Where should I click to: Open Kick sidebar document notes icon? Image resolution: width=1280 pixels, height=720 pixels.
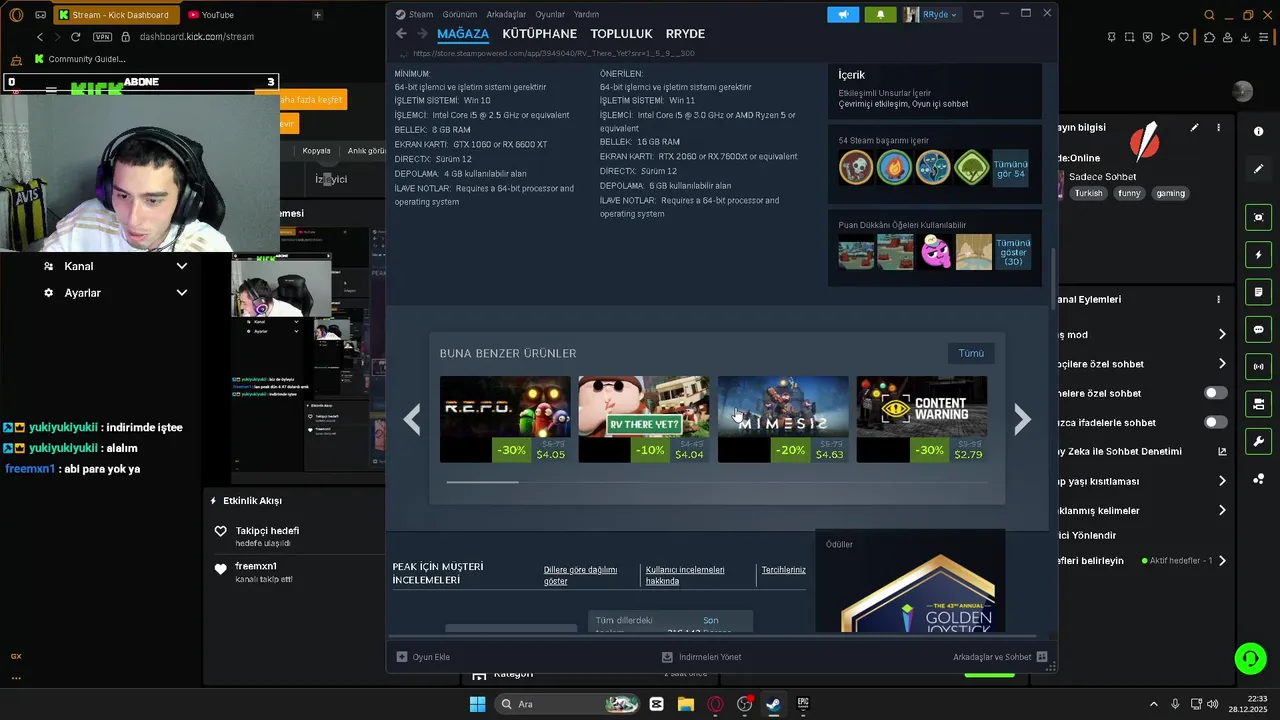(1258, 292)
